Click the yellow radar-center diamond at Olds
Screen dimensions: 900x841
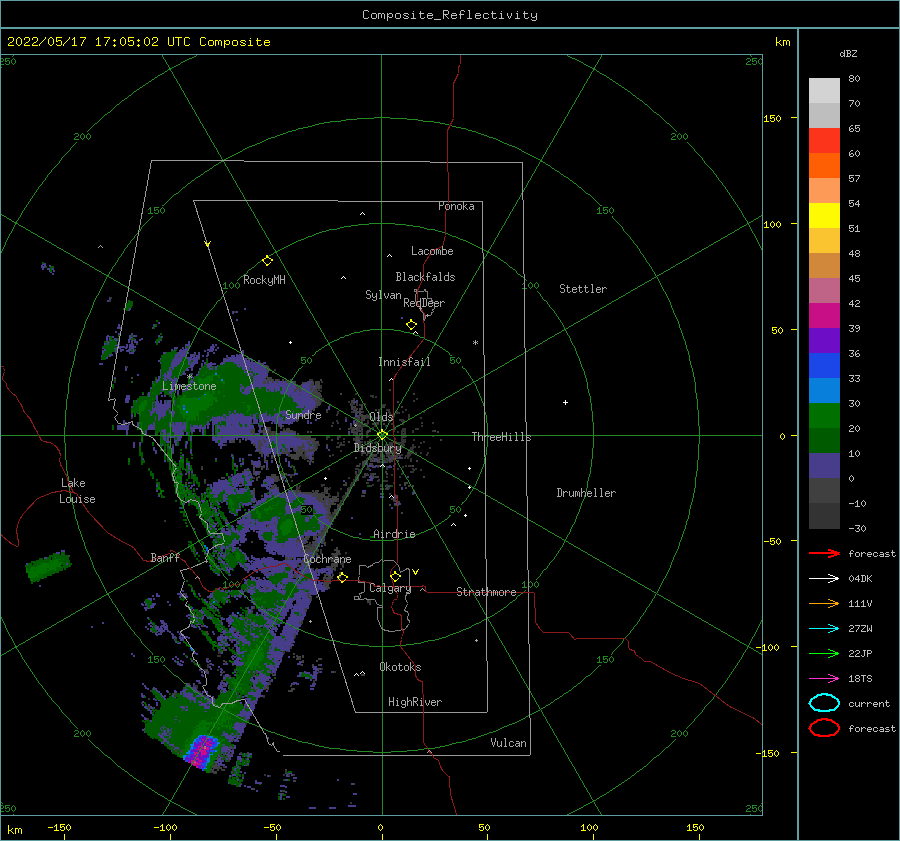point(382,435)
